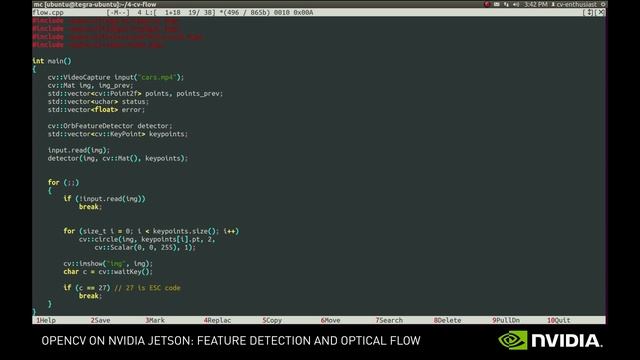
Task: Click the 'points, points_prev' declaration line
Action: pyautogui.click(x=136, y=93)
